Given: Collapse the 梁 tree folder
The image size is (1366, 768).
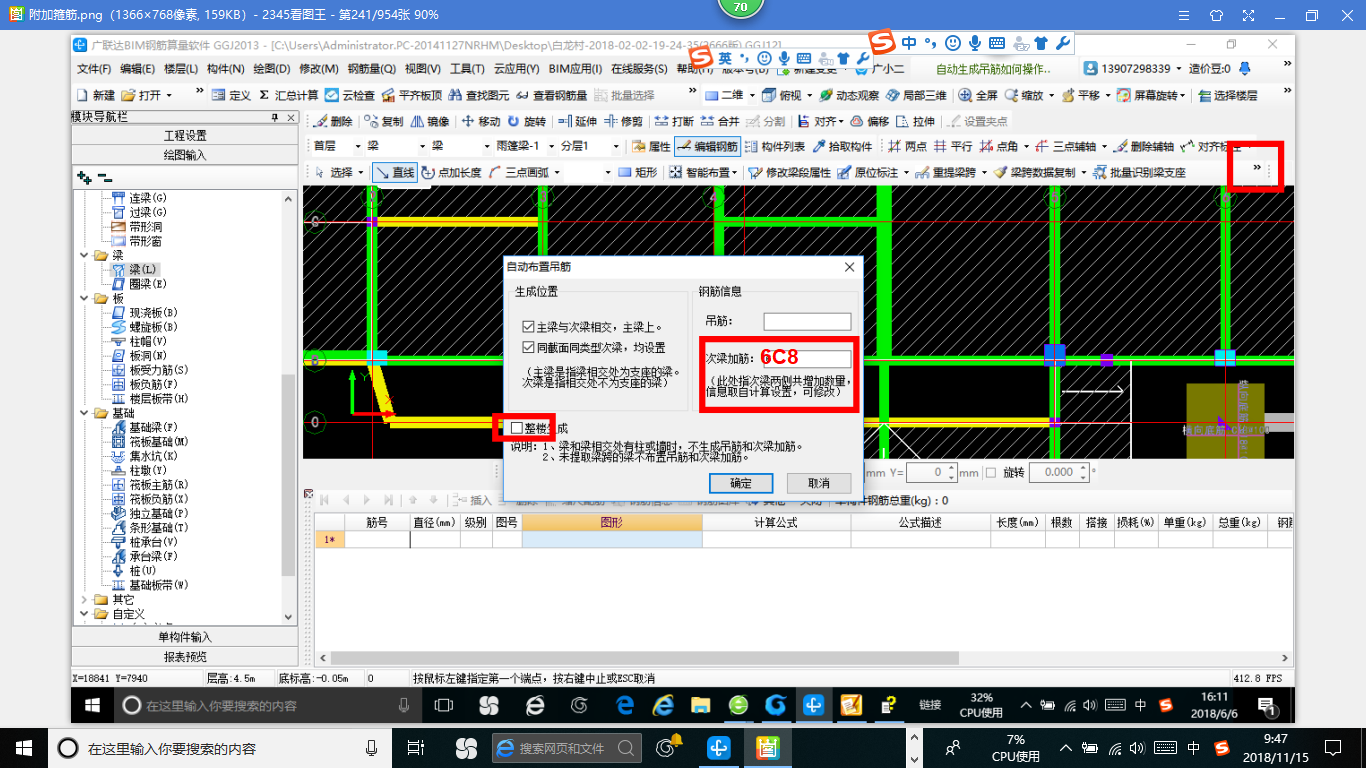Looking at the screenshot, I should pyautogui.click(x=85, y=255).
